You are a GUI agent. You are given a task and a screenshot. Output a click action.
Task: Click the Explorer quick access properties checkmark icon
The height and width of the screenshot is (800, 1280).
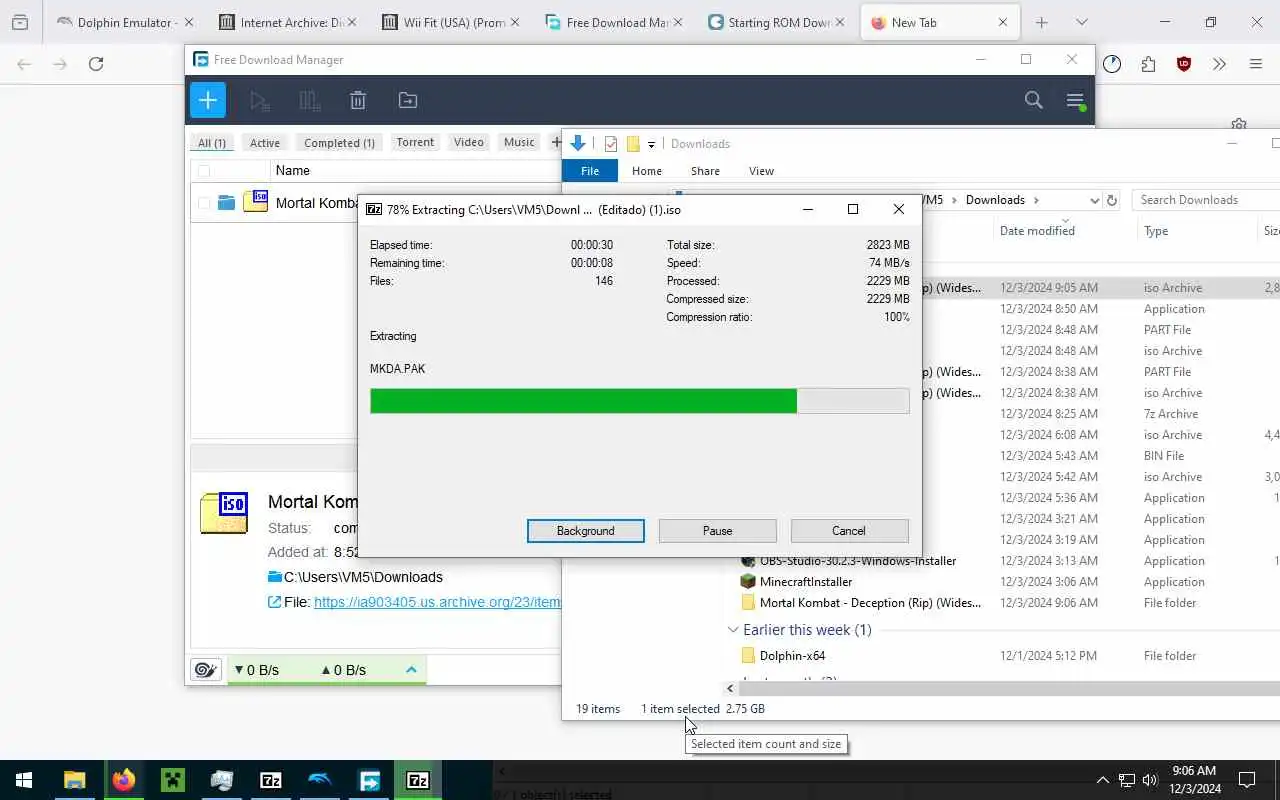click(611, 144)
